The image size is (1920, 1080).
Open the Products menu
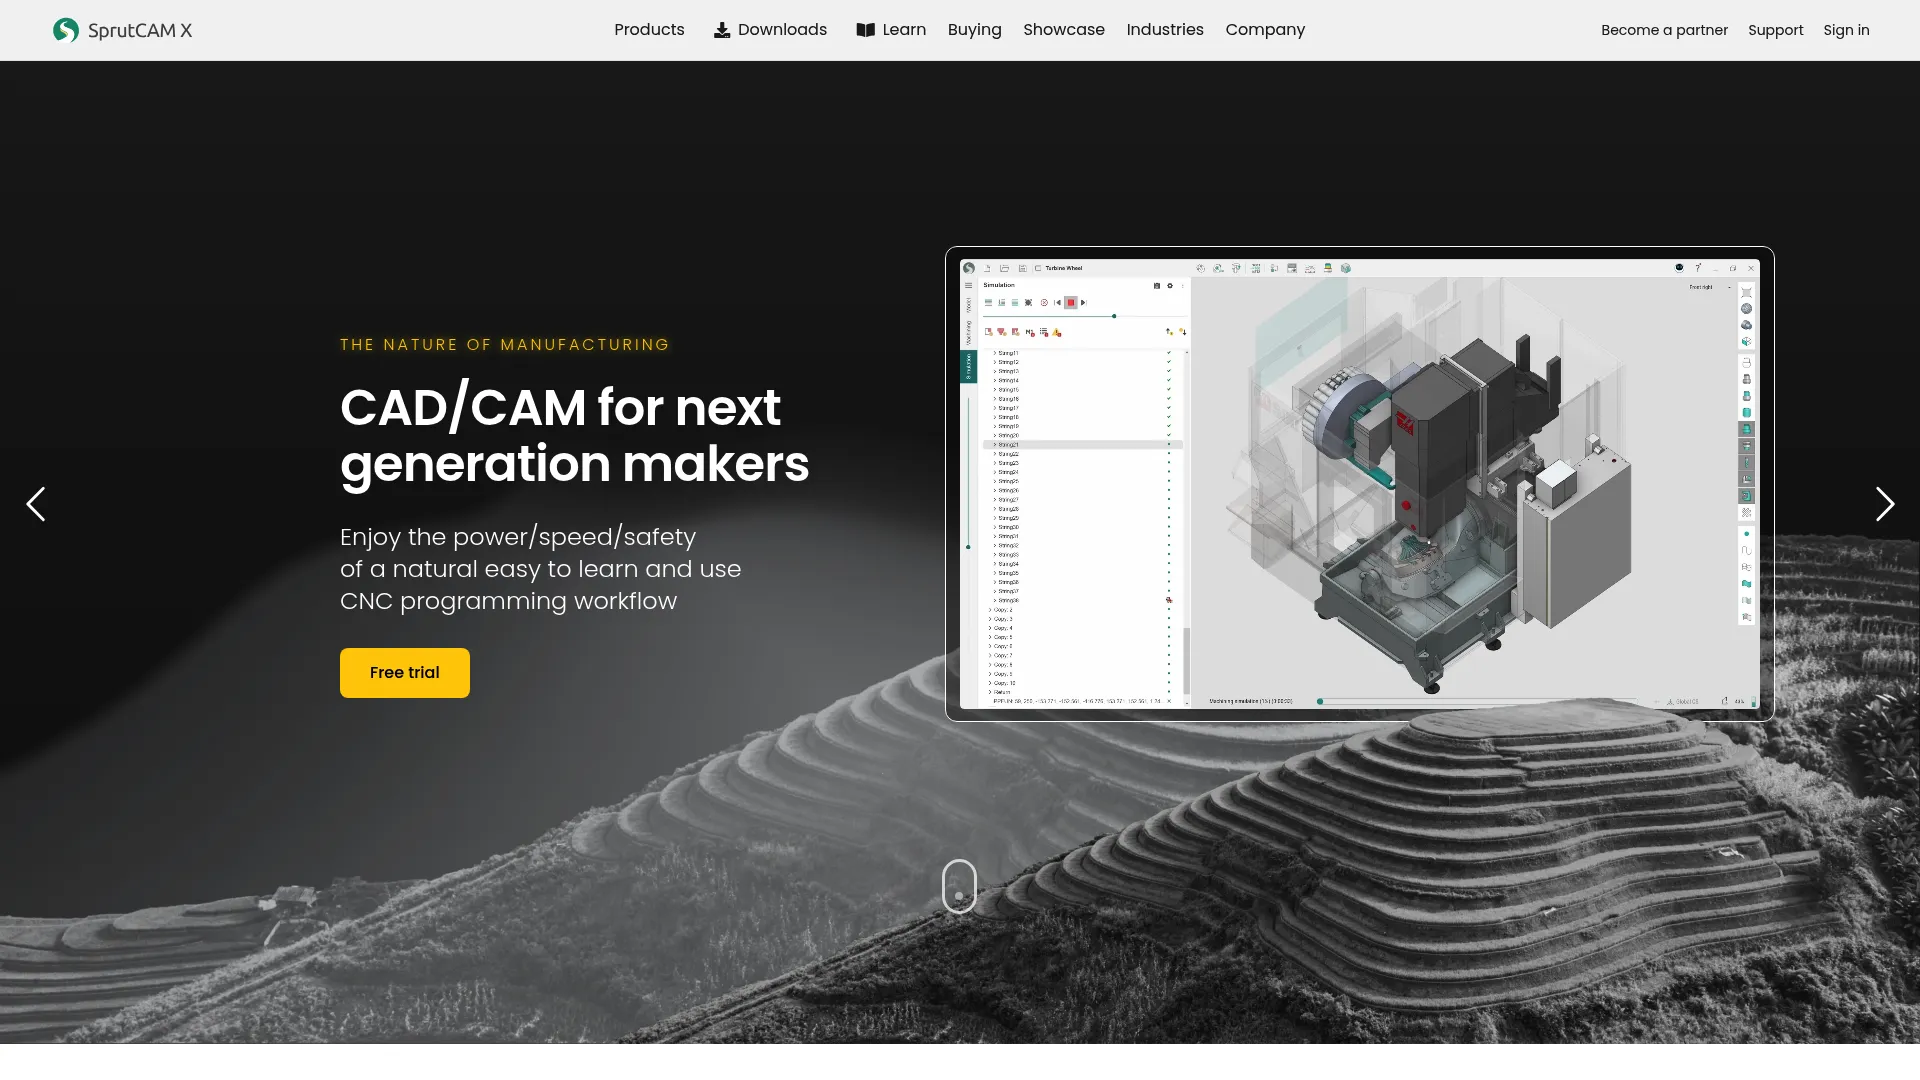[x=649, y=30]
